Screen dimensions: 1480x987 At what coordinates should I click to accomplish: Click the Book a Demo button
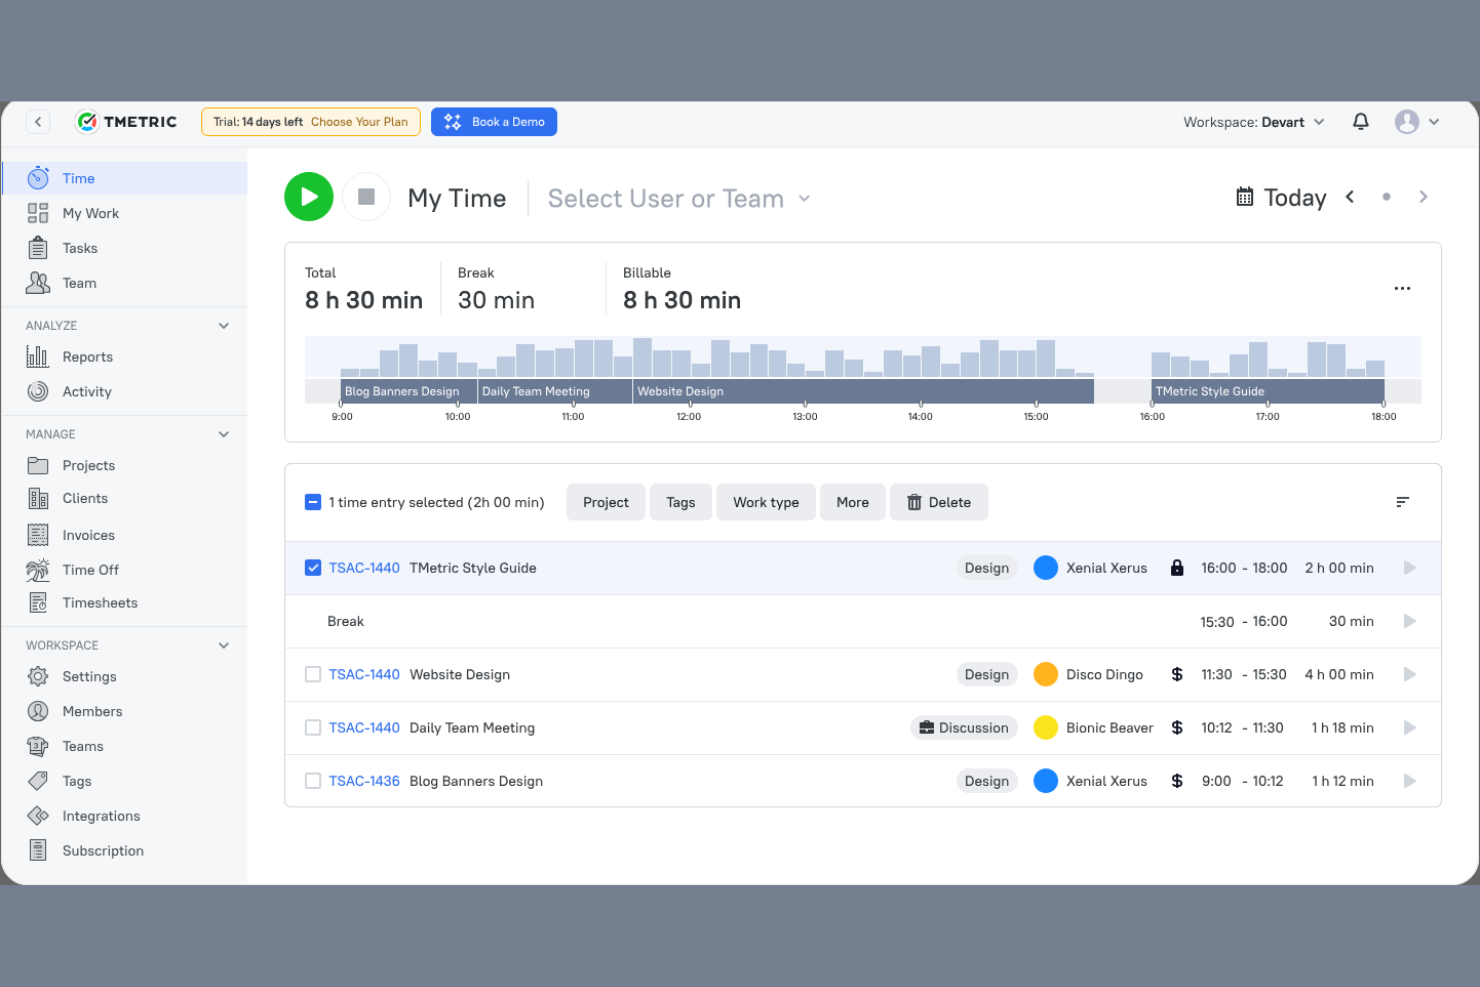(494, 121)
